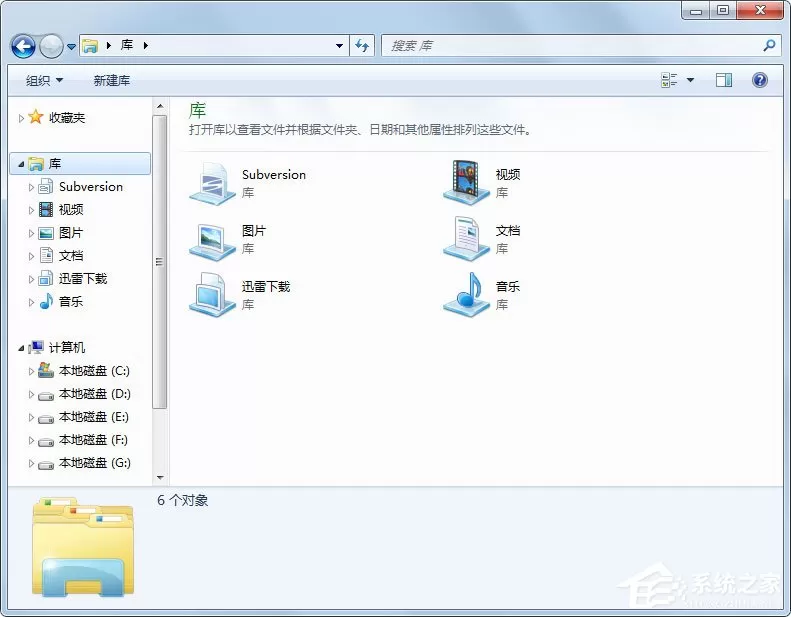
Task: Collapse the 计算机 tree node
Action: (x=21, y=348)
